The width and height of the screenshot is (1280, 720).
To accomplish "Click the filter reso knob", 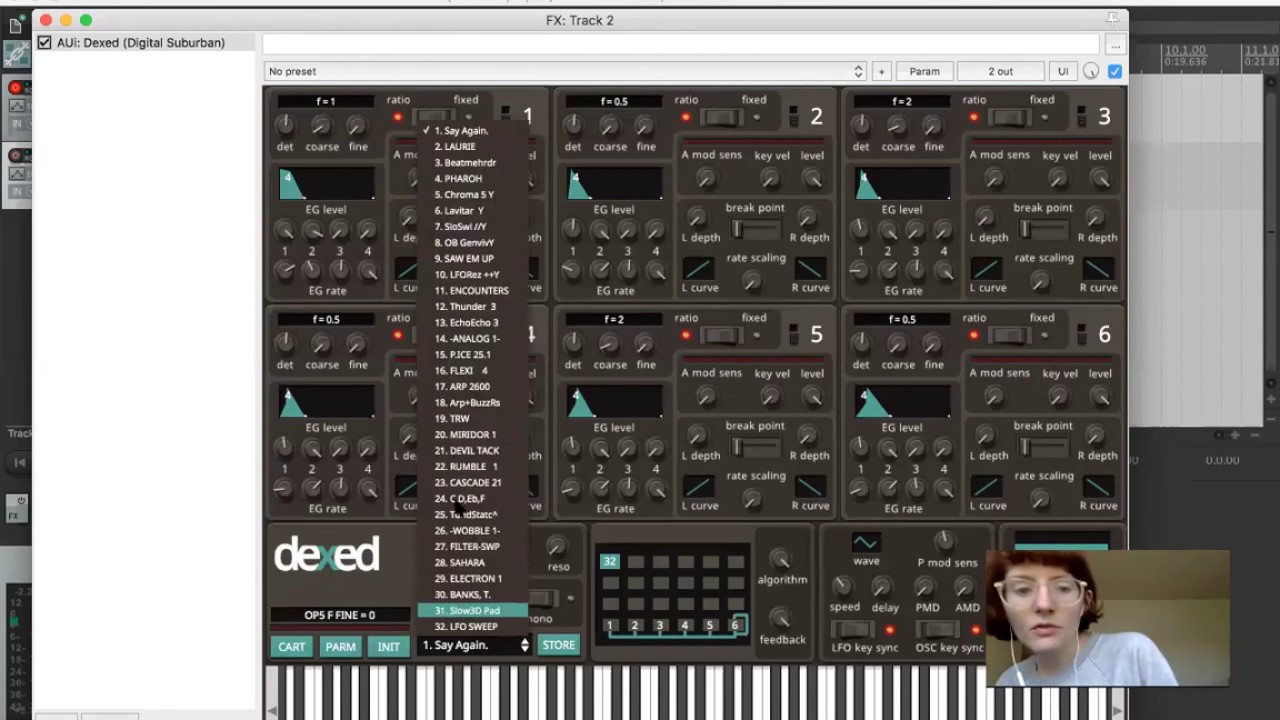I will pyautogui.click(x=557, y=546).
